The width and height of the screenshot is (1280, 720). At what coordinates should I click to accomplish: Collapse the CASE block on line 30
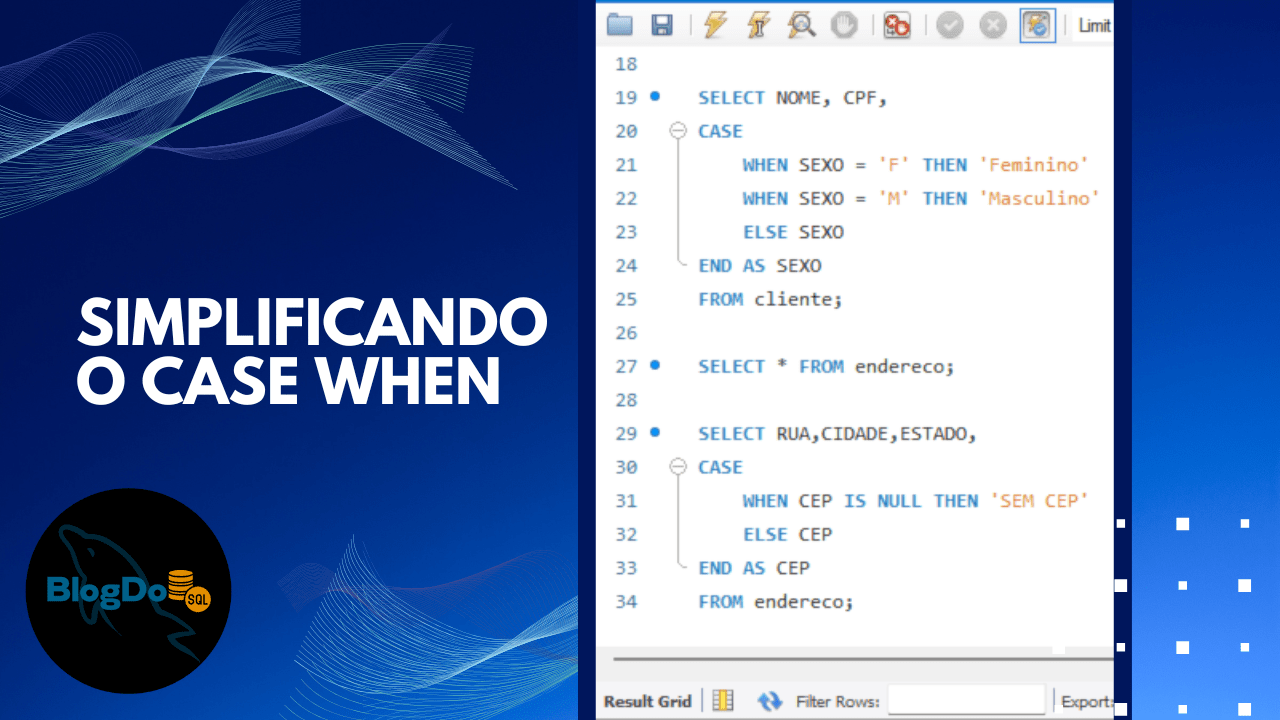tap(679, 467)
